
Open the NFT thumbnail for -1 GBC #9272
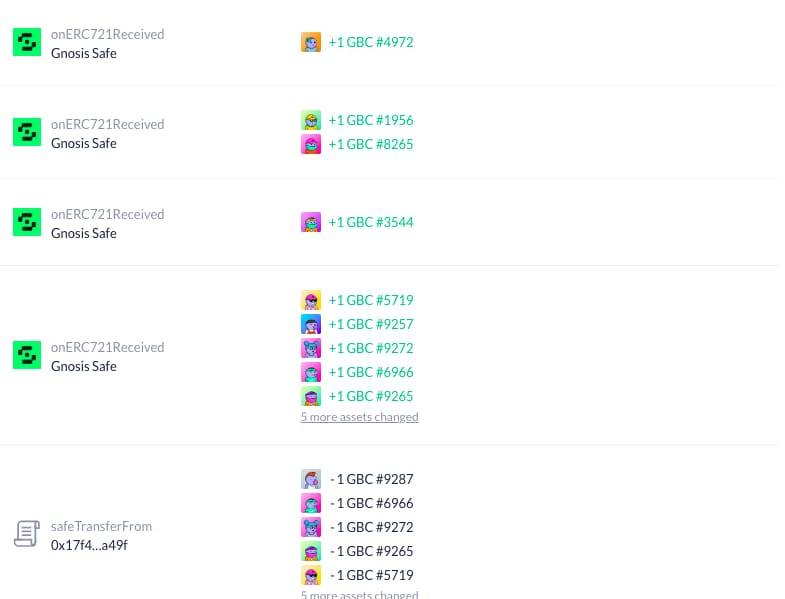311,527
